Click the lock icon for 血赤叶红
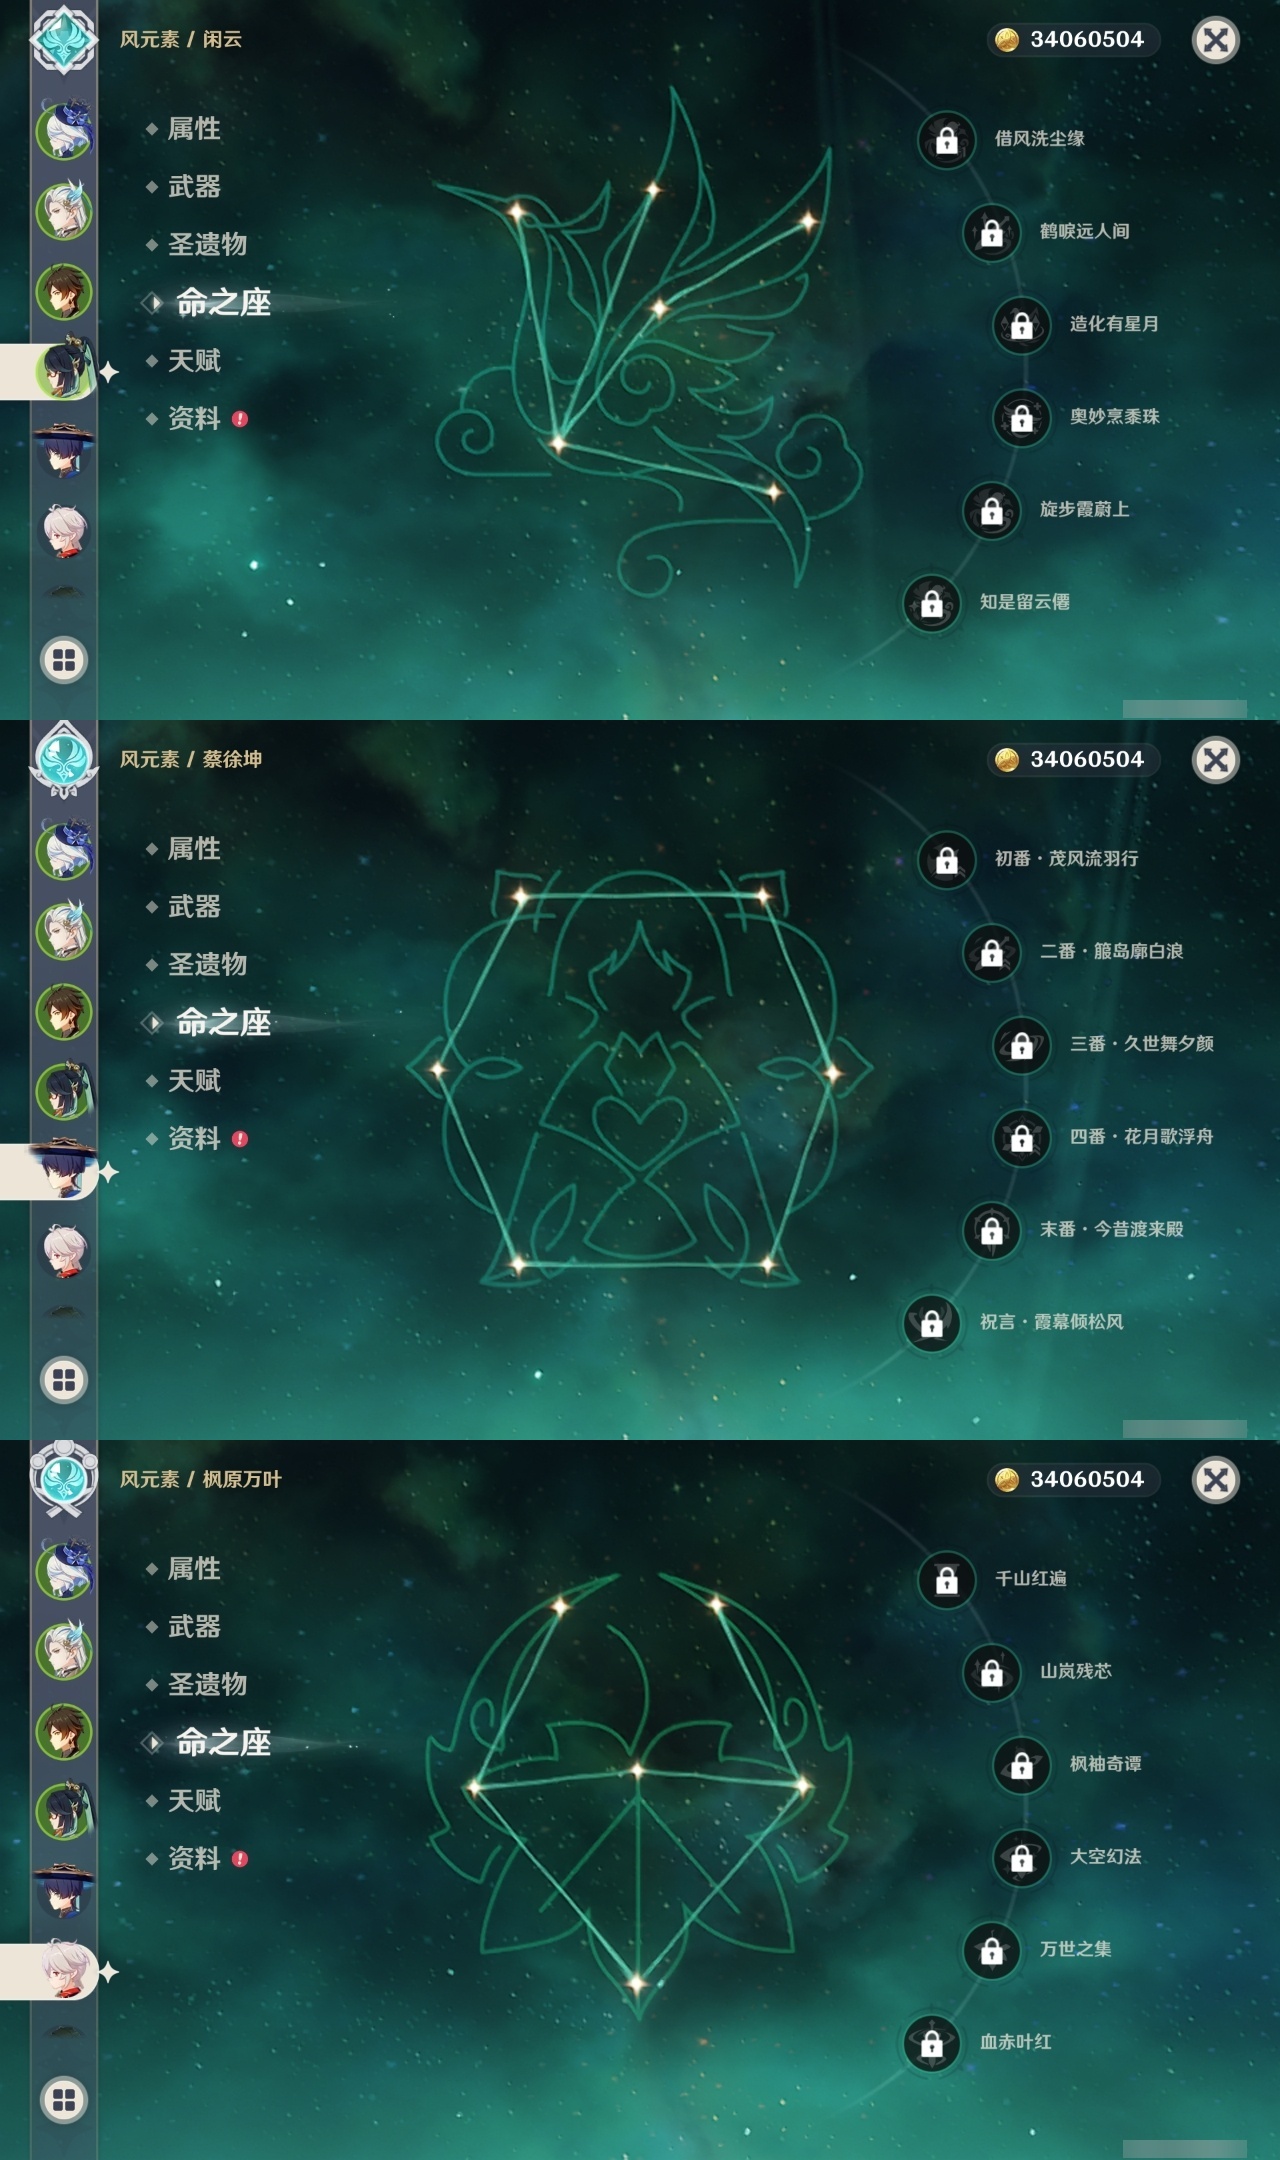The width and height of the screenshot is (1280, 2160). click(931, 2043)
